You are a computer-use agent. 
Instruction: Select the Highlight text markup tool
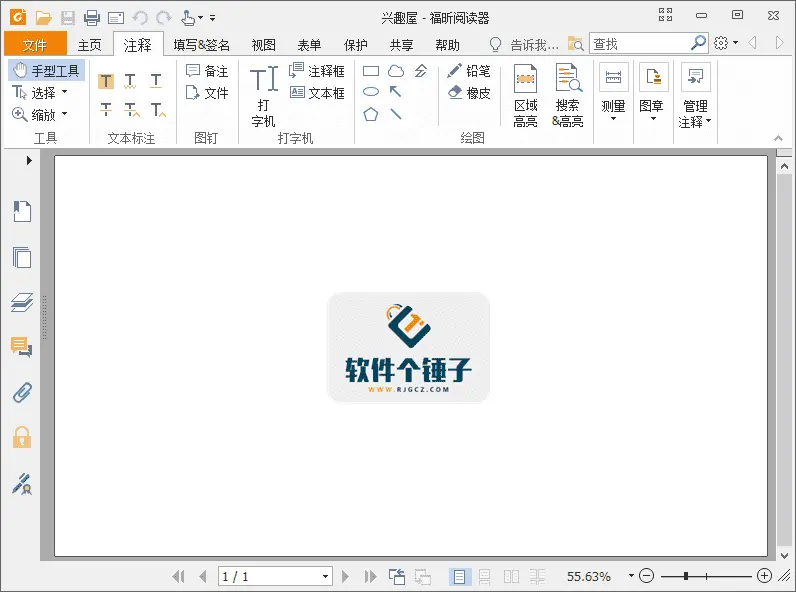pos(106,81)
